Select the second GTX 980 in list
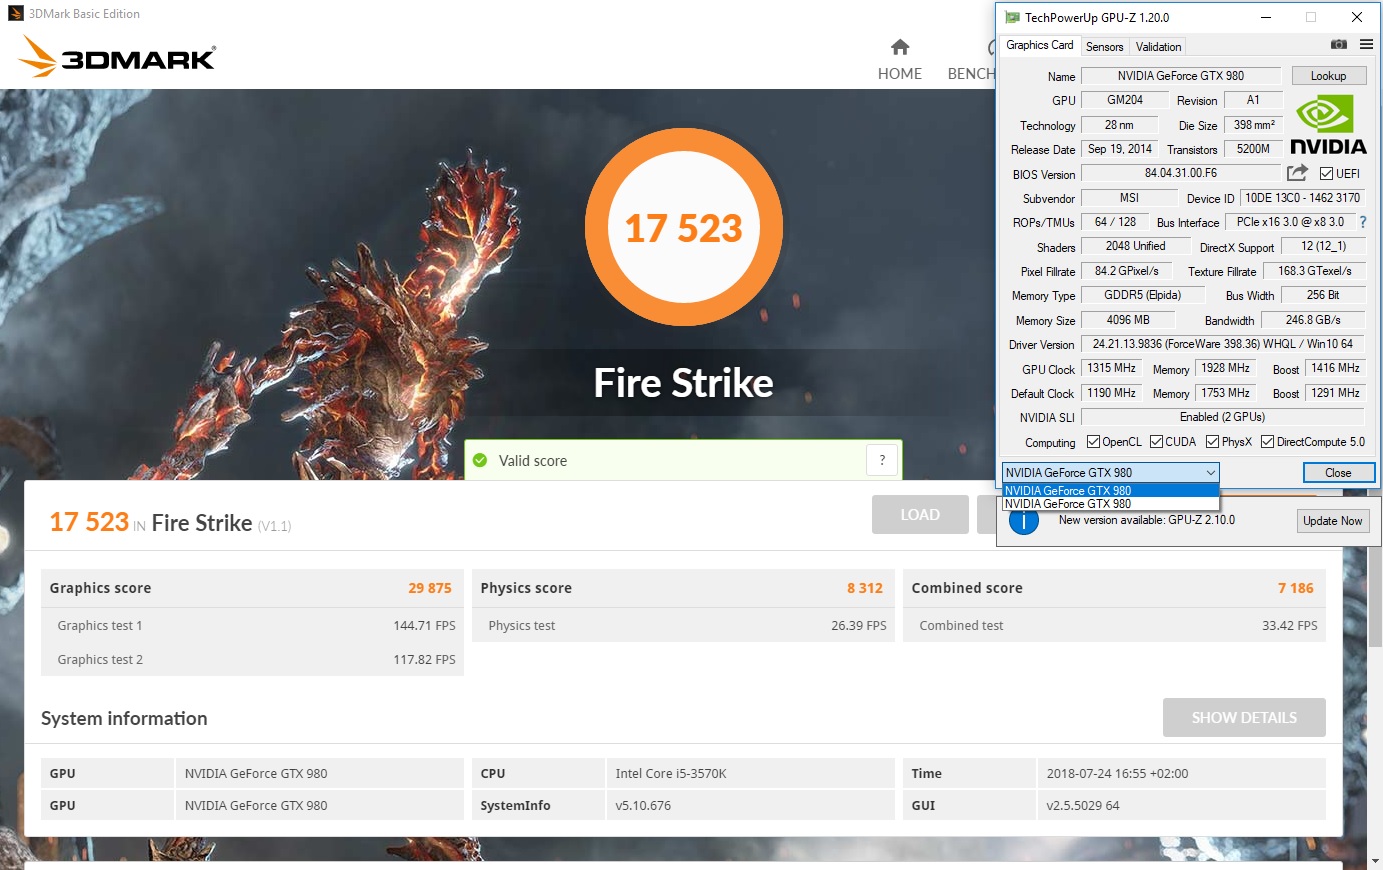This screenshot has width=1383, height=870. click(1068, 504)
